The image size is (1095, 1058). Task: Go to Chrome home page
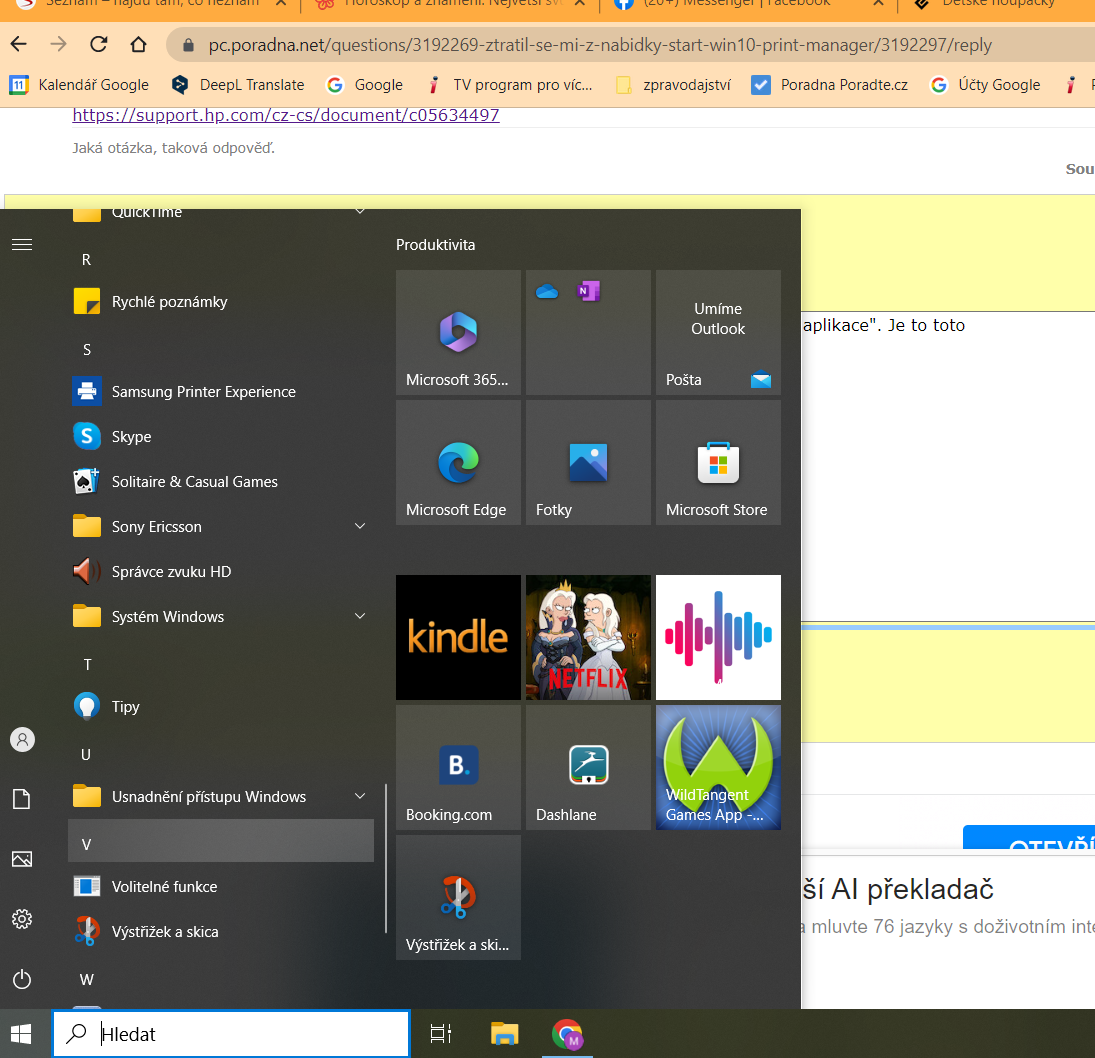[x=138, y=45]
